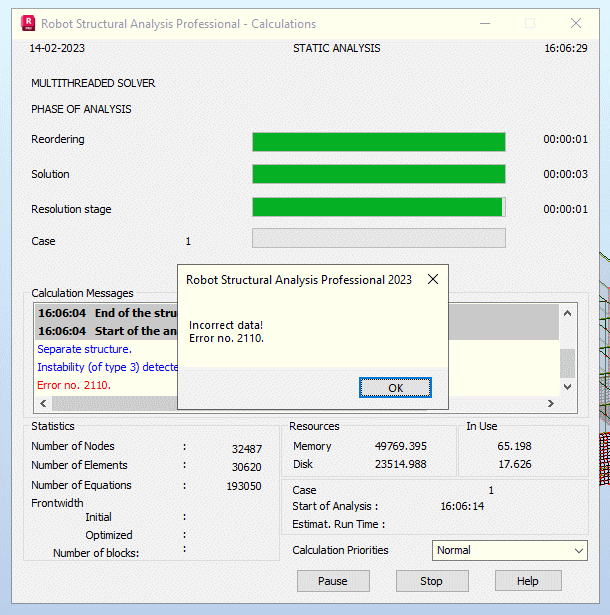The width and height of the screenshot is (610, 615).
Task: Click the horizontal scrollbar thumb in messages
Action: click(x=115, y=403)
